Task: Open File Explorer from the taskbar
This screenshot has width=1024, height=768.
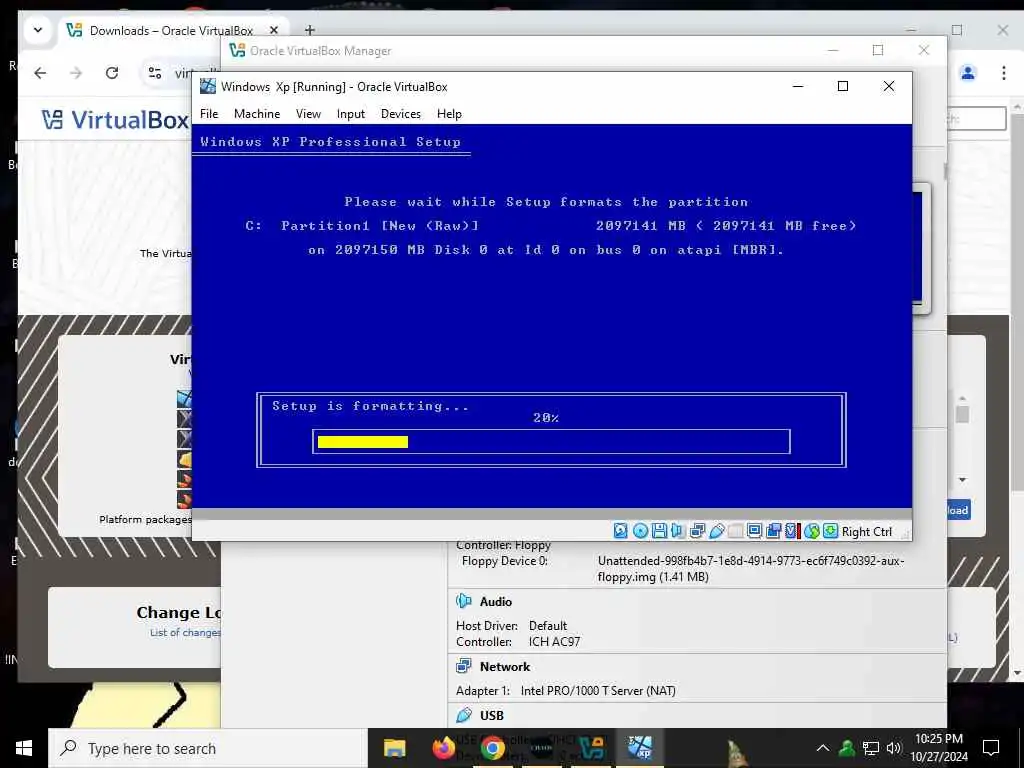Action: tap(394, 748)
